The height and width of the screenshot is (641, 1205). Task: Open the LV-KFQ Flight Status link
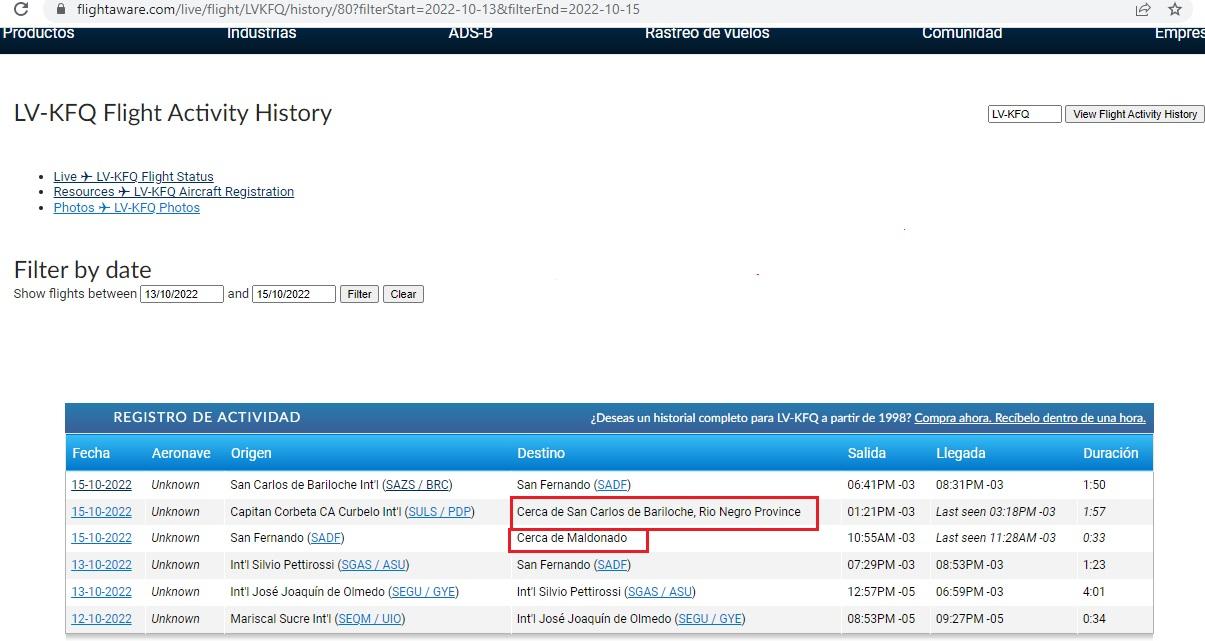pos(133,176)
